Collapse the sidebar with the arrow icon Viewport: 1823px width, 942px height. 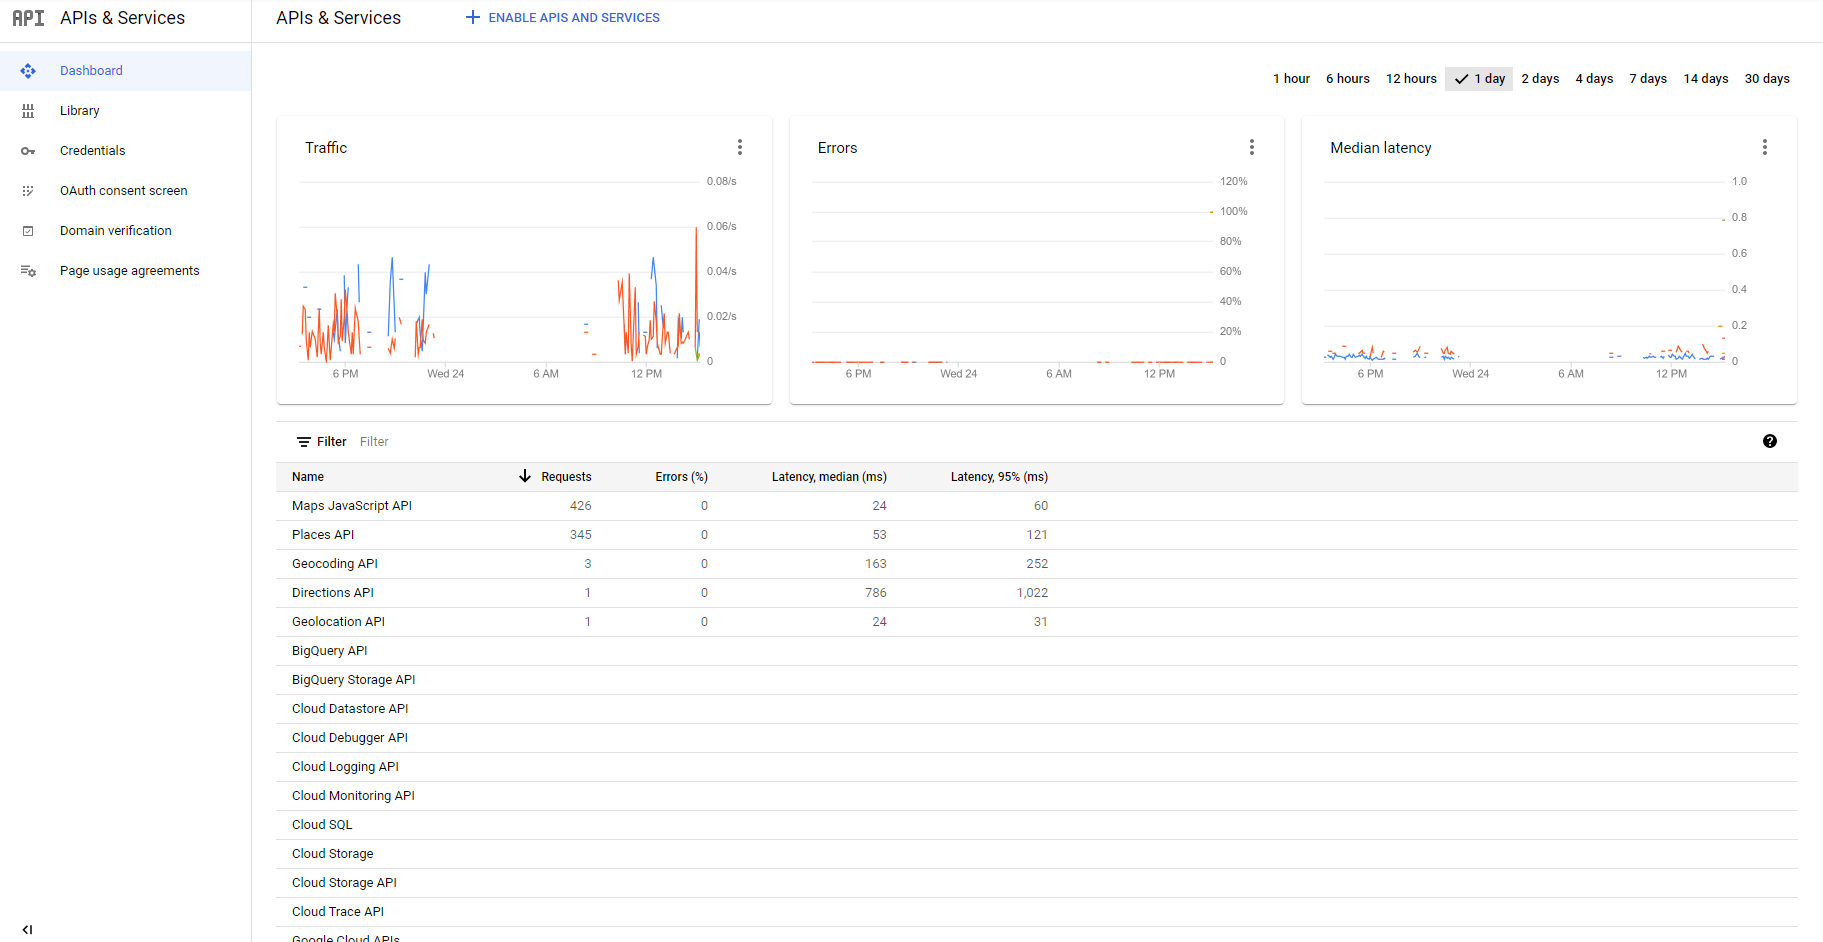pos(27,930)
